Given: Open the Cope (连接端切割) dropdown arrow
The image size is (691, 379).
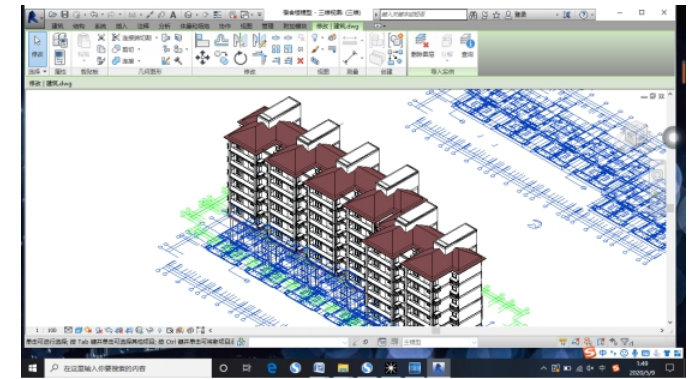Looking at the screenshot, I should [x=156, y=38].
